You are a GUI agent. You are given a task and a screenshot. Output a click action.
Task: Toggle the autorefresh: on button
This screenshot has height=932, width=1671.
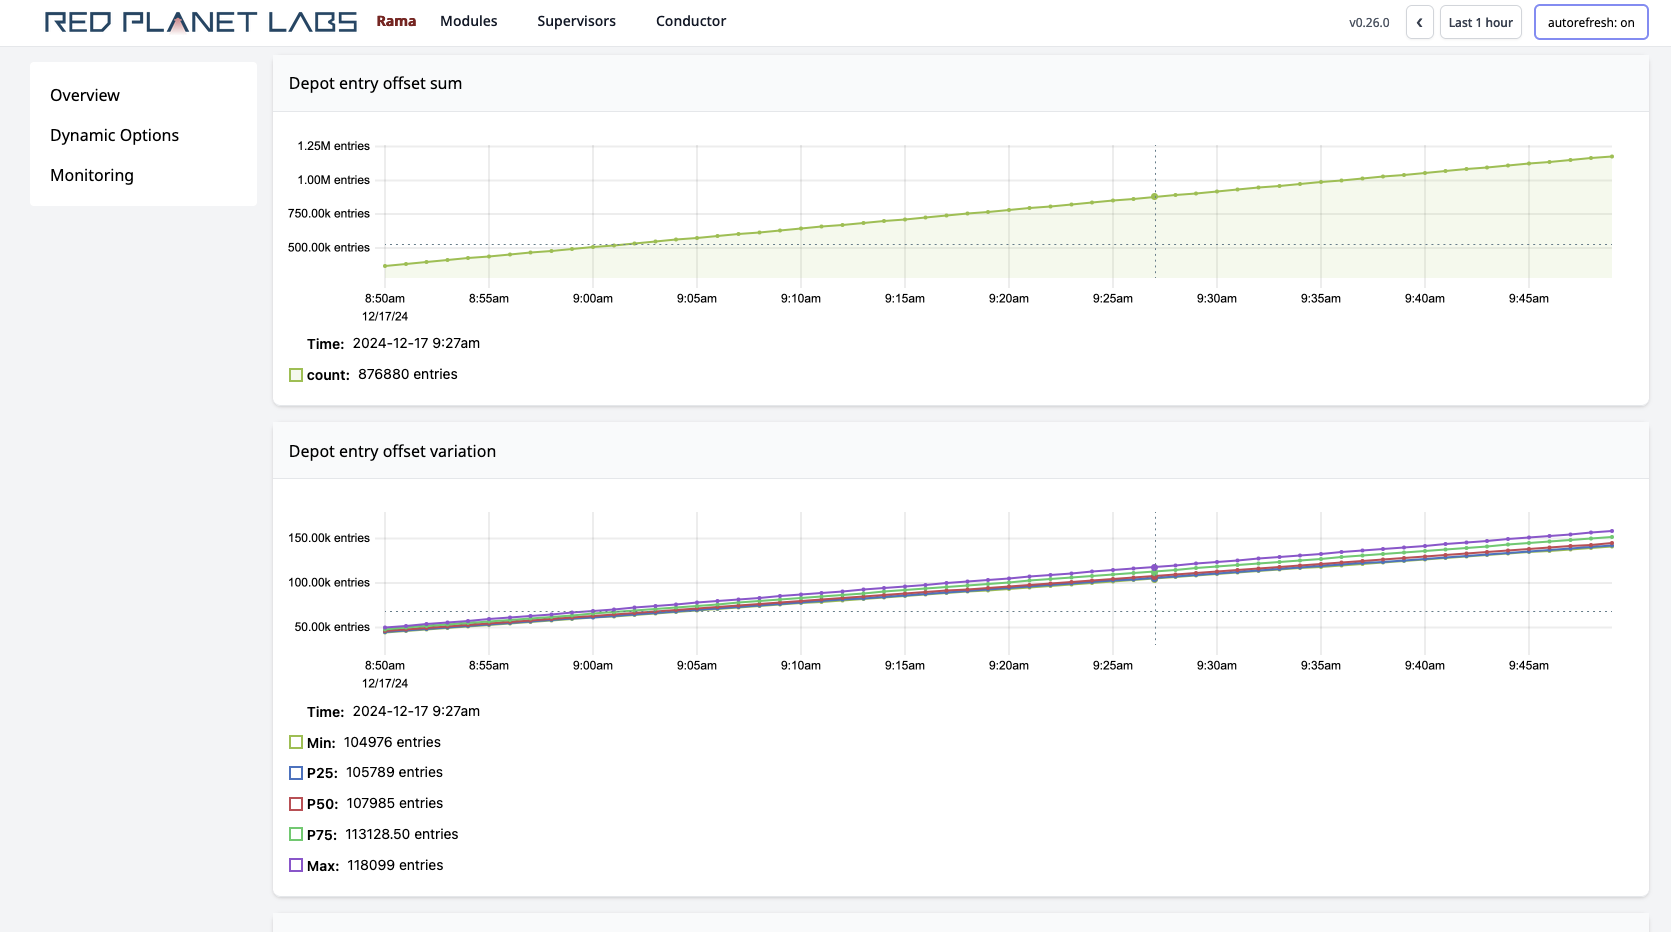point(1591,22)
